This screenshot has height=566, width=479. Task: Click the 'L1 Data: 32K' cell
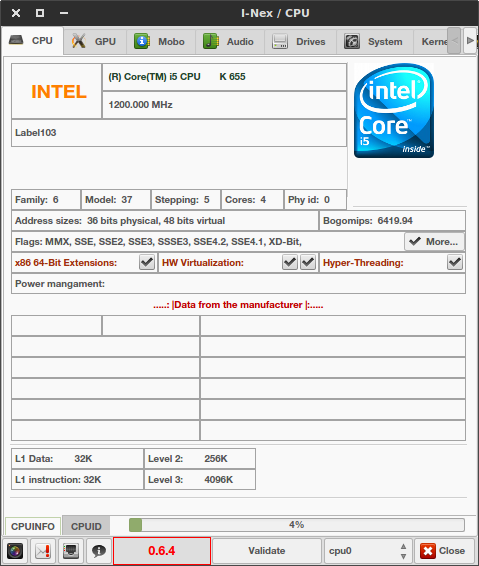tap(77, 458)
